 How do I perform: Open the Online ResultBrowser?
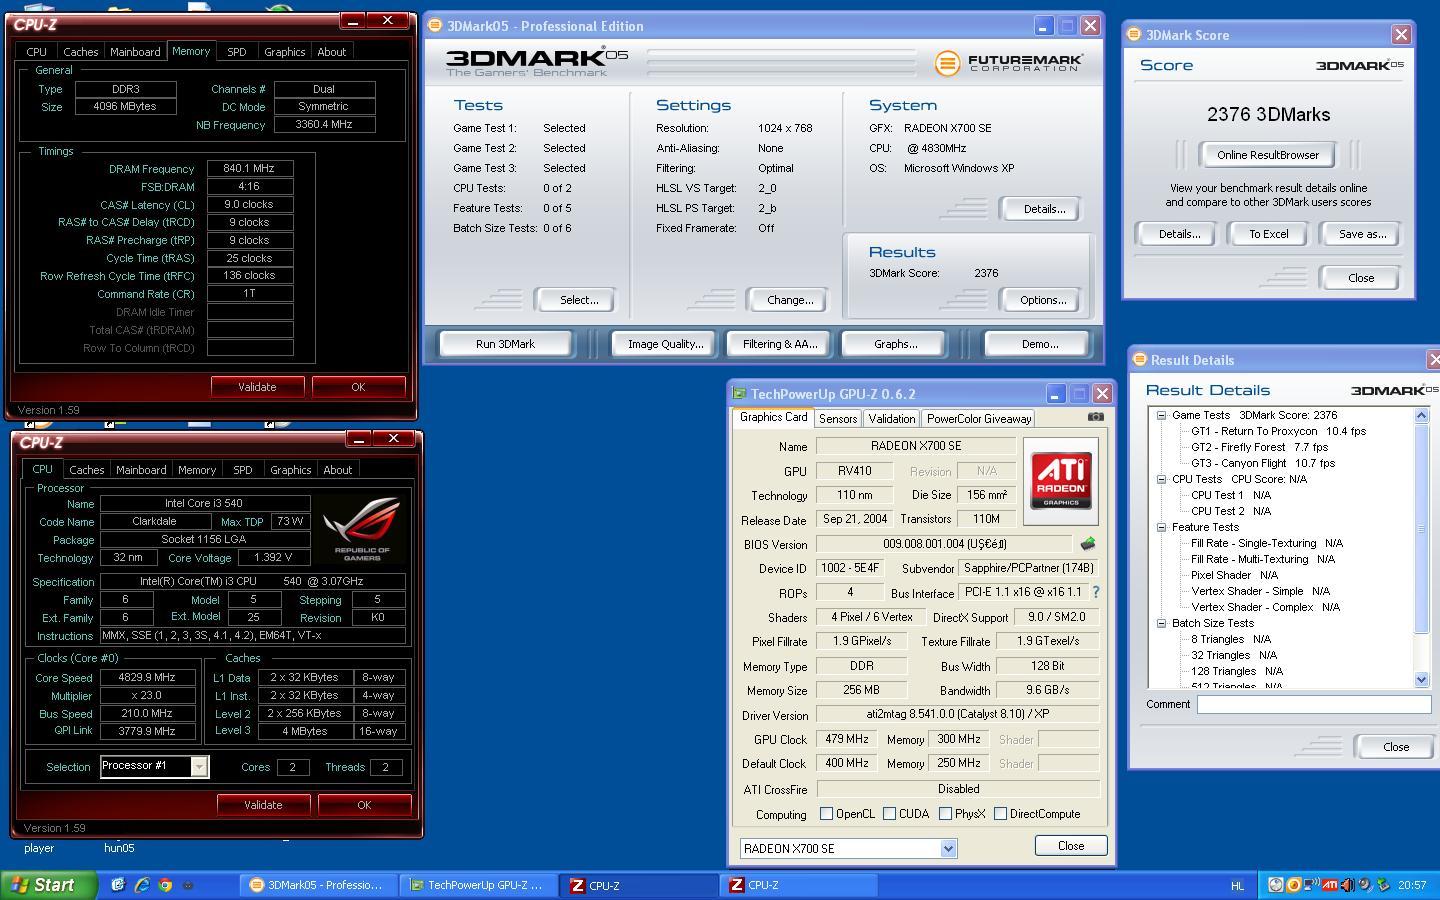(x=1267, y=155)
